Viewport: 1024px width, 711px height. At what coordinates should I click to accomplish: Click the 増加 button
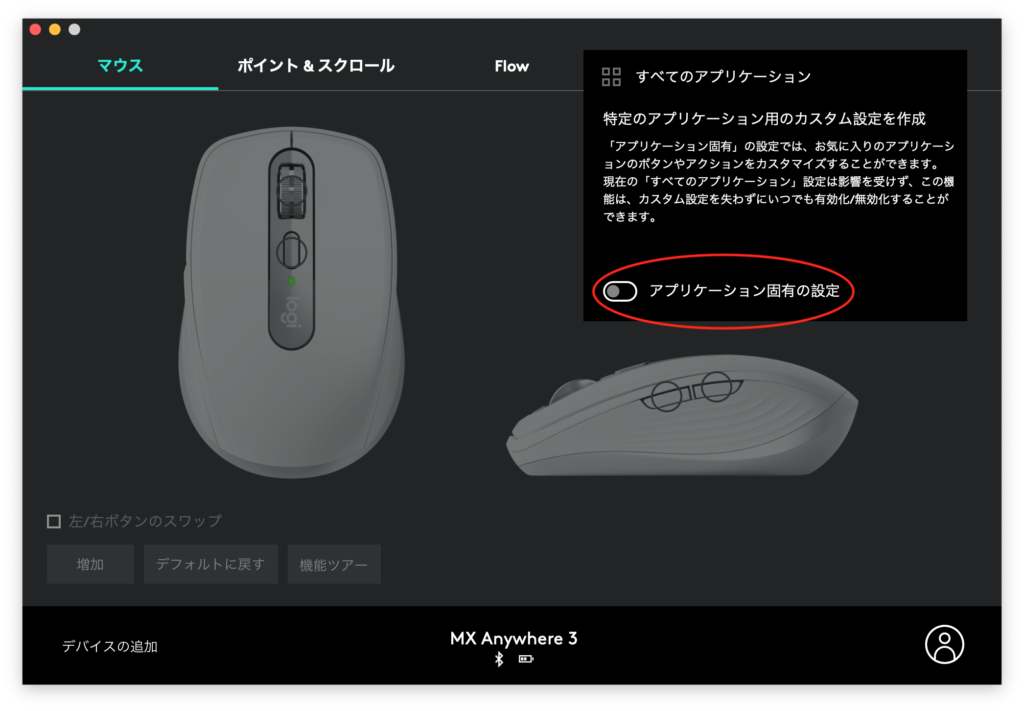coord(90,564)
